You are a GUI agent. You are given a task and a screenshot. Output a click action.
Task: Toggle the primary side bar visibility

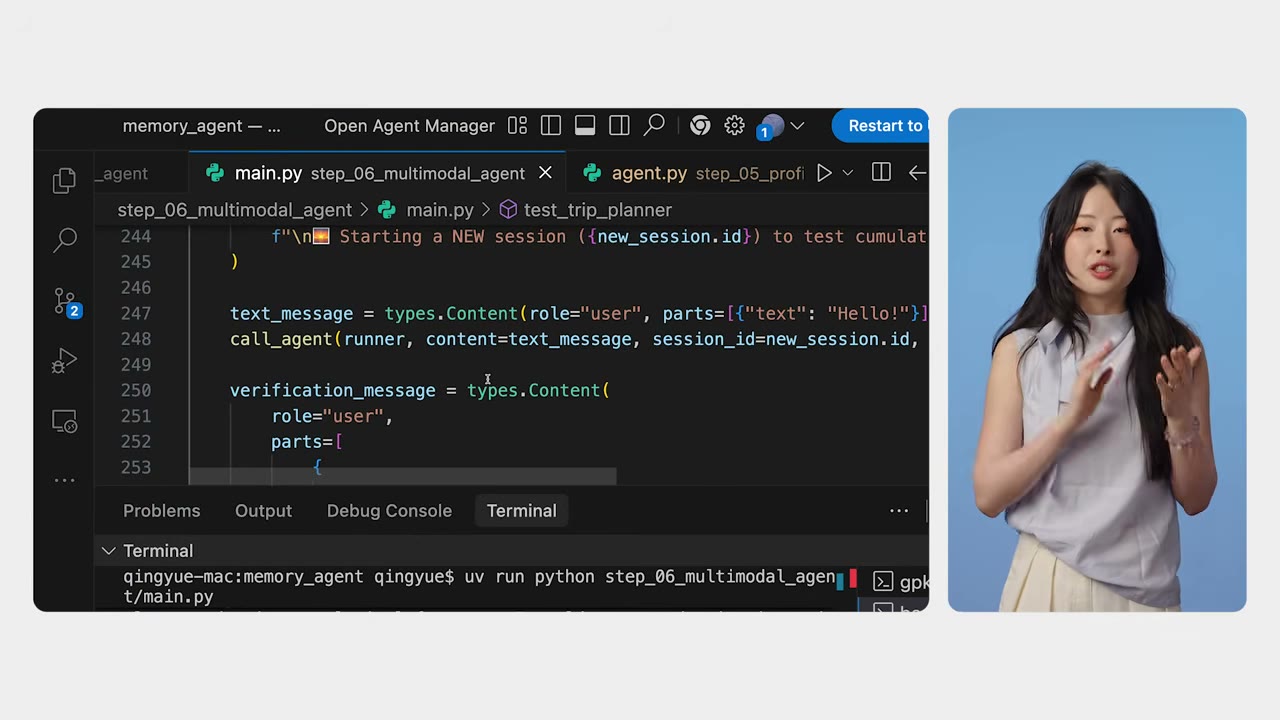pos(551,126)
